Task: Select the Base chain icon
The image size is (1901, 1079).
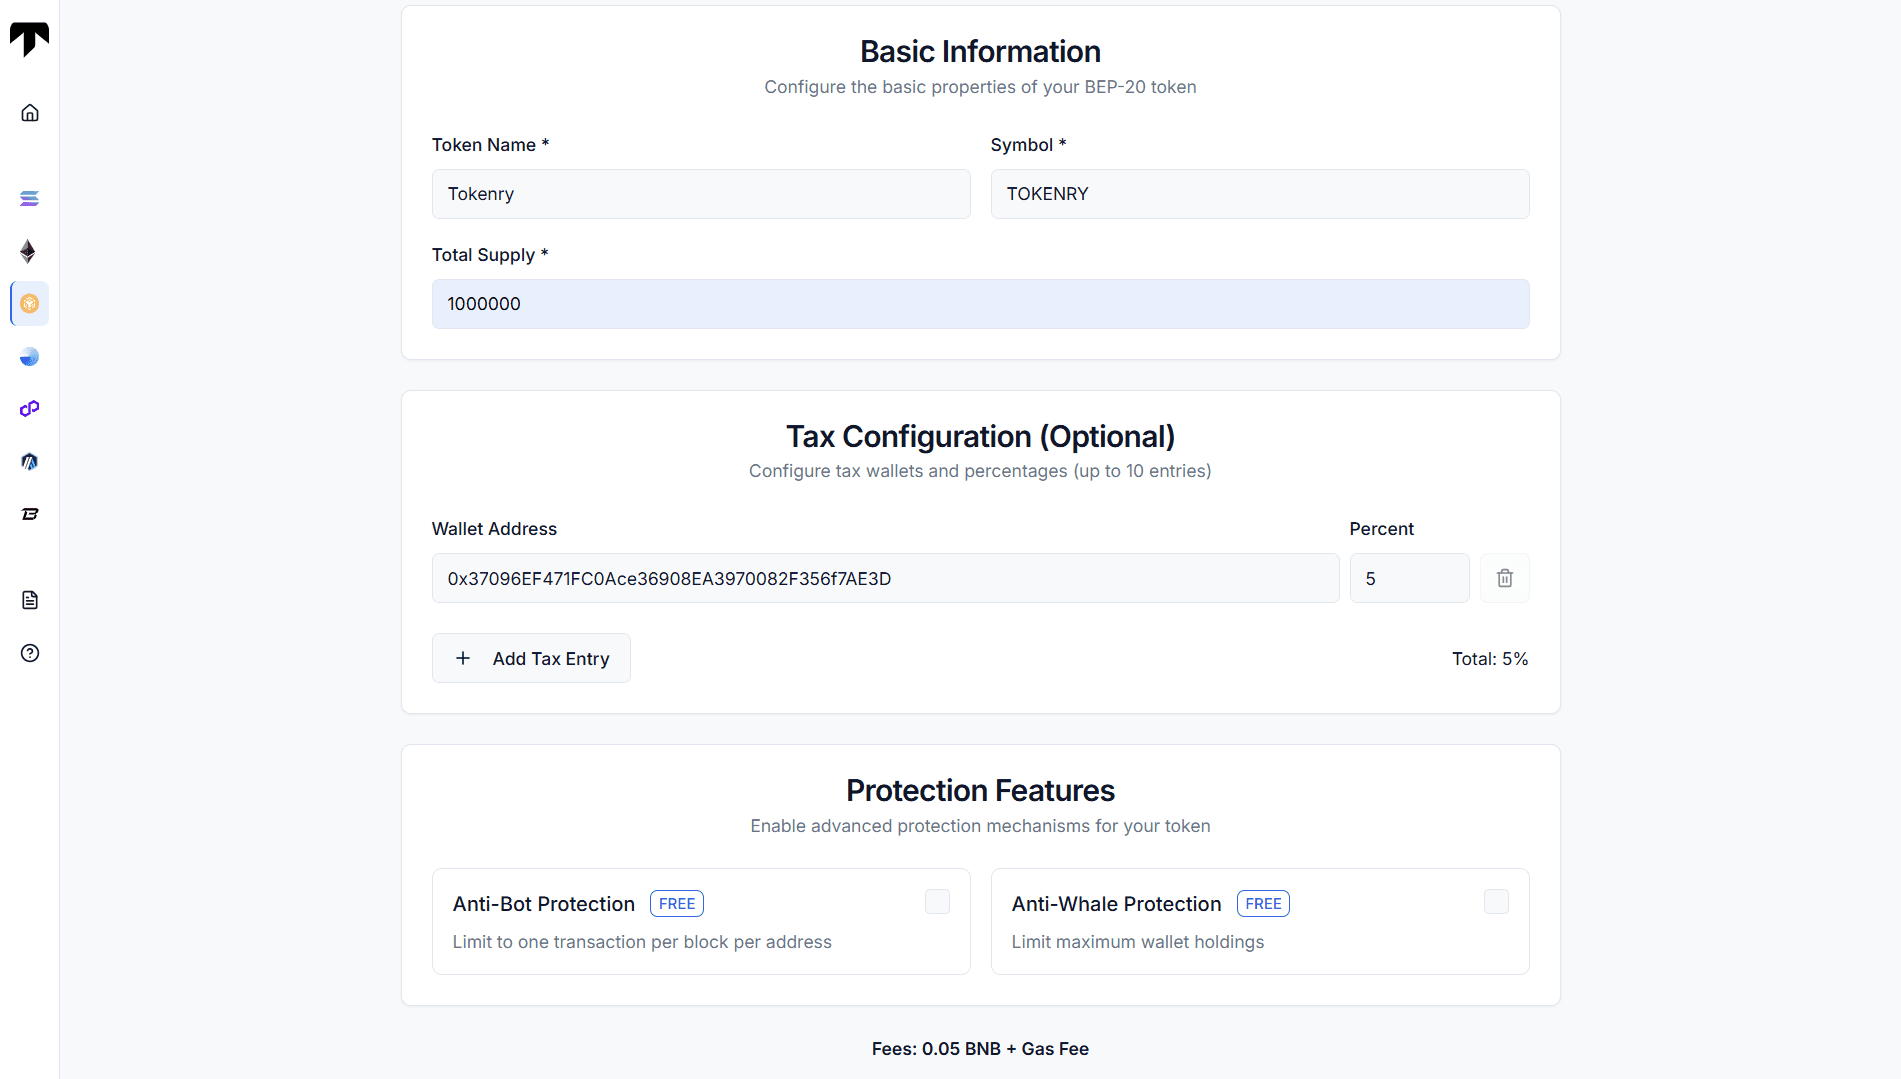Action: pos(30,357)
